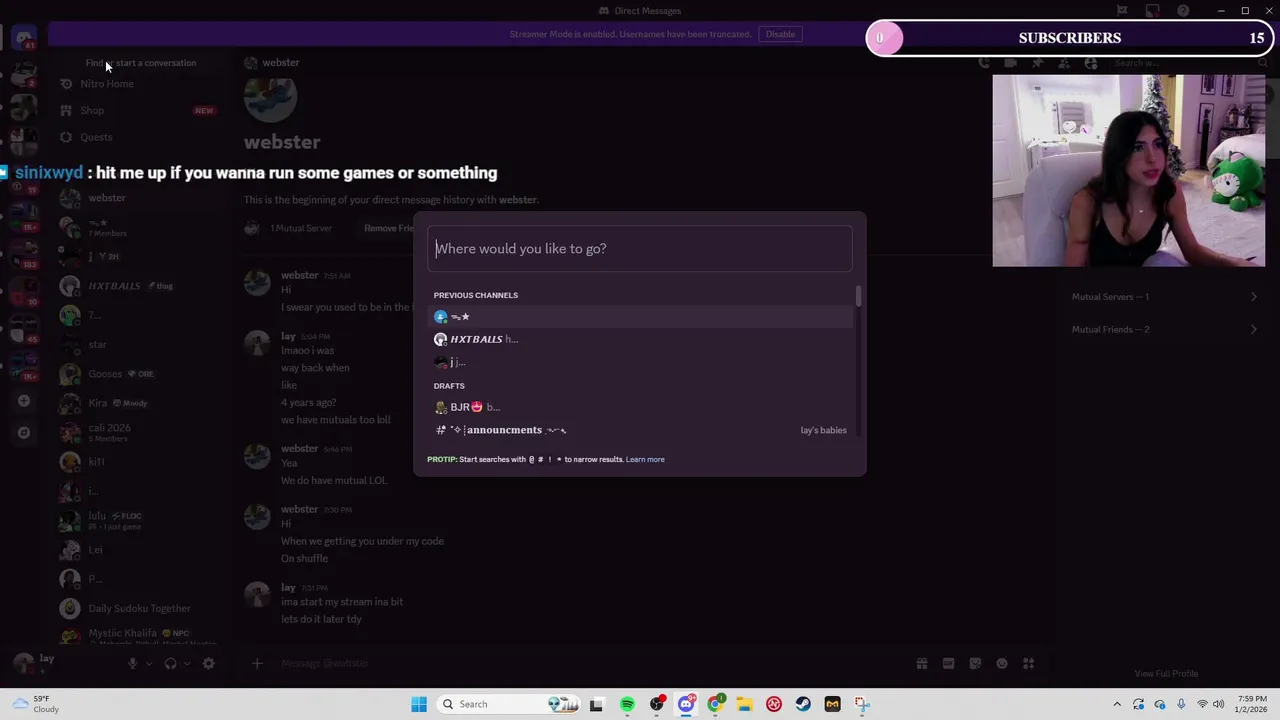The width and height of the screenshot is (1280, 720).
Task: Choose BJR draft in quick switcher
Action: [640, 407]
